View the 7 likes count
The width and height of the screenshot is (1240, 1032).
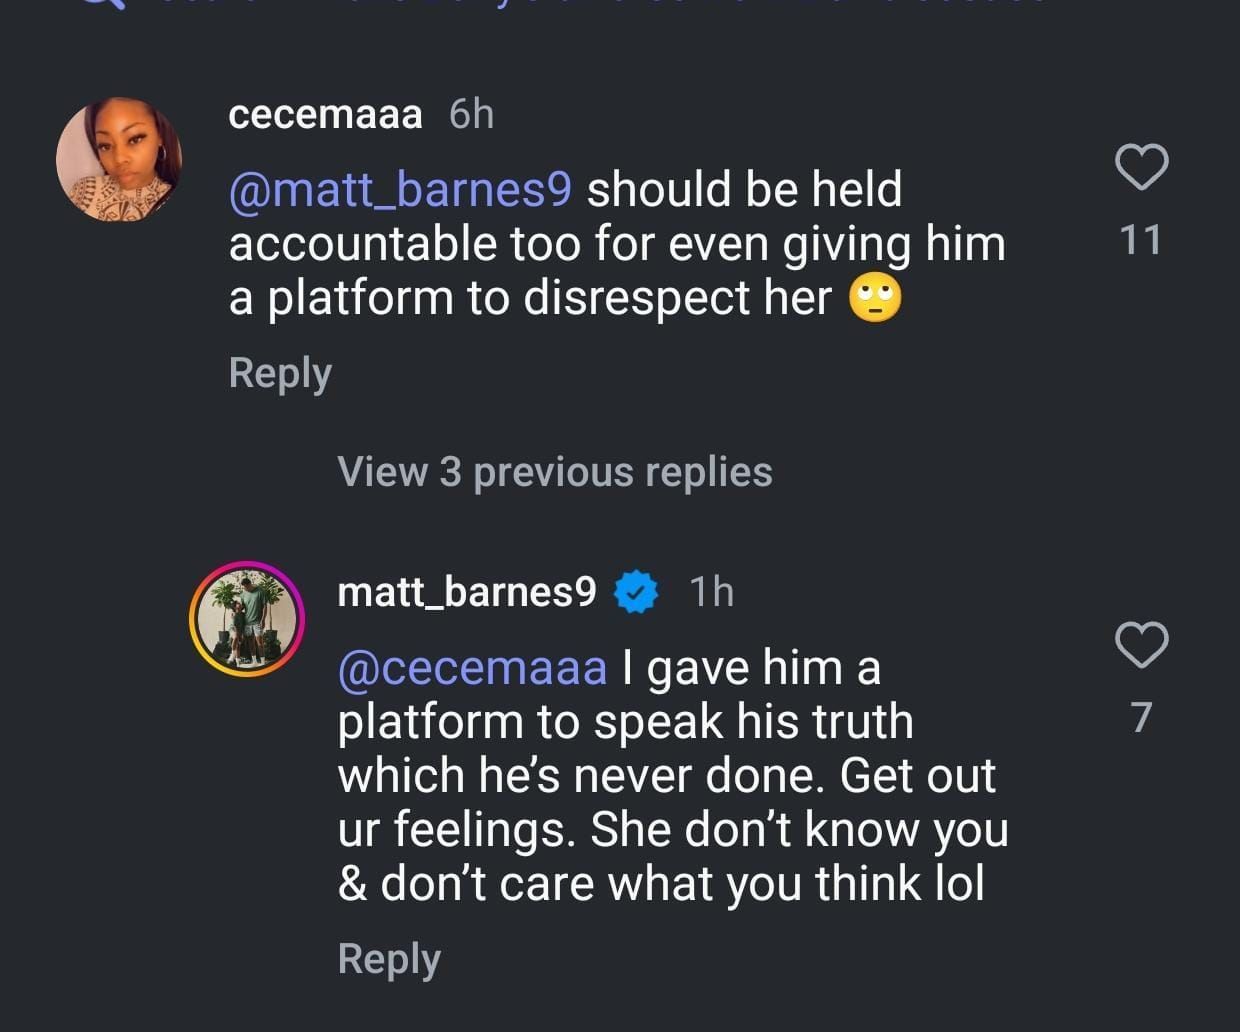click(1141, 718)
